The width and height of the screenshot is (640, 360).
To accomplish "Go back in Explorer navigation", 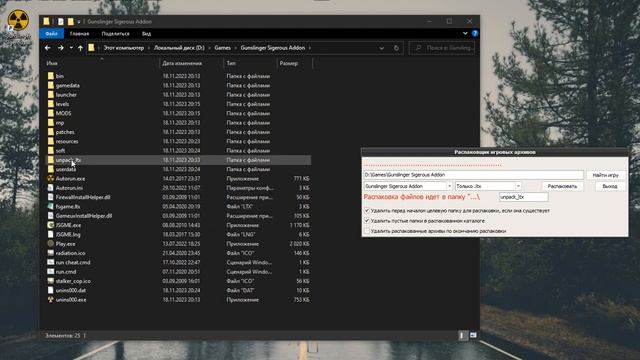I will pyautogui.click(x=48, y=48).
